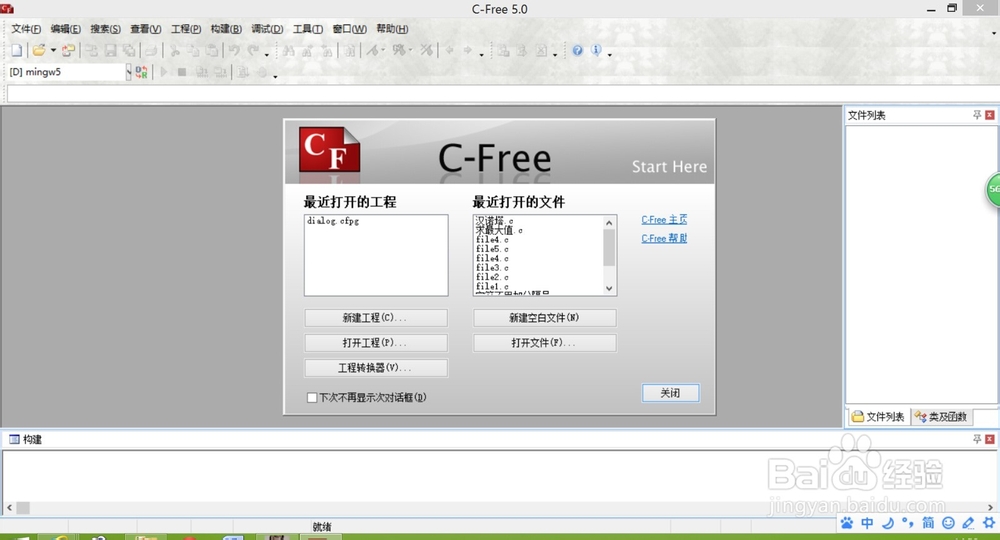Screen dimensions: 1000x540
Task: Click recent files list scroll-down arrow
Action: click(609, 288)
